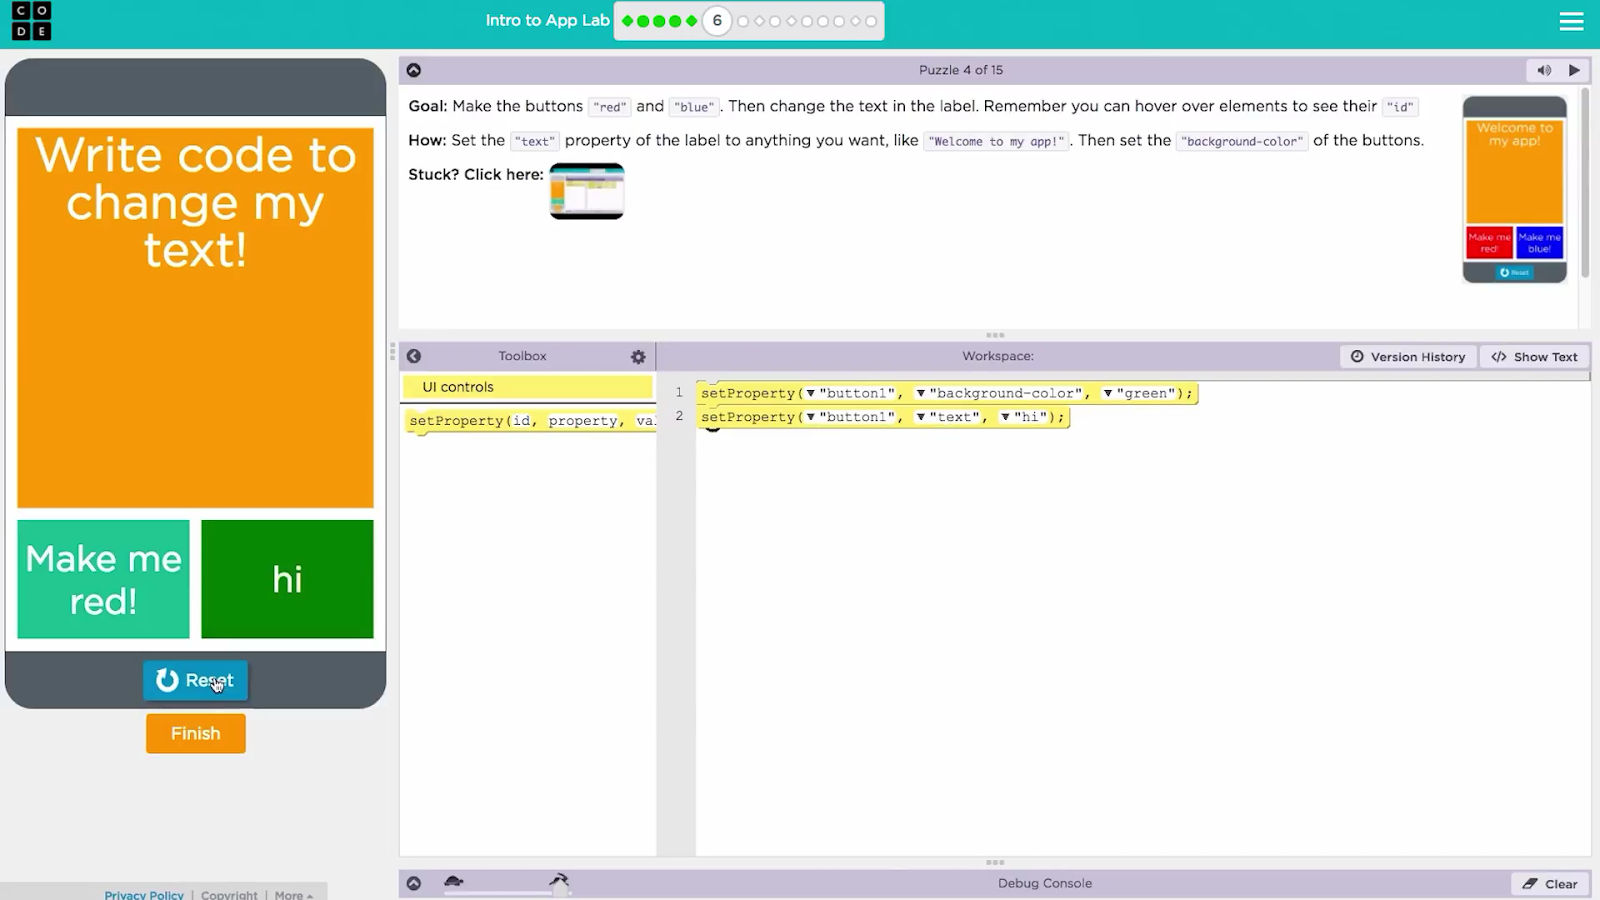1600x900 pixels.
Task: Collapse the Debug Console panel
Action: pyautogui.click(x=414, y=883)
